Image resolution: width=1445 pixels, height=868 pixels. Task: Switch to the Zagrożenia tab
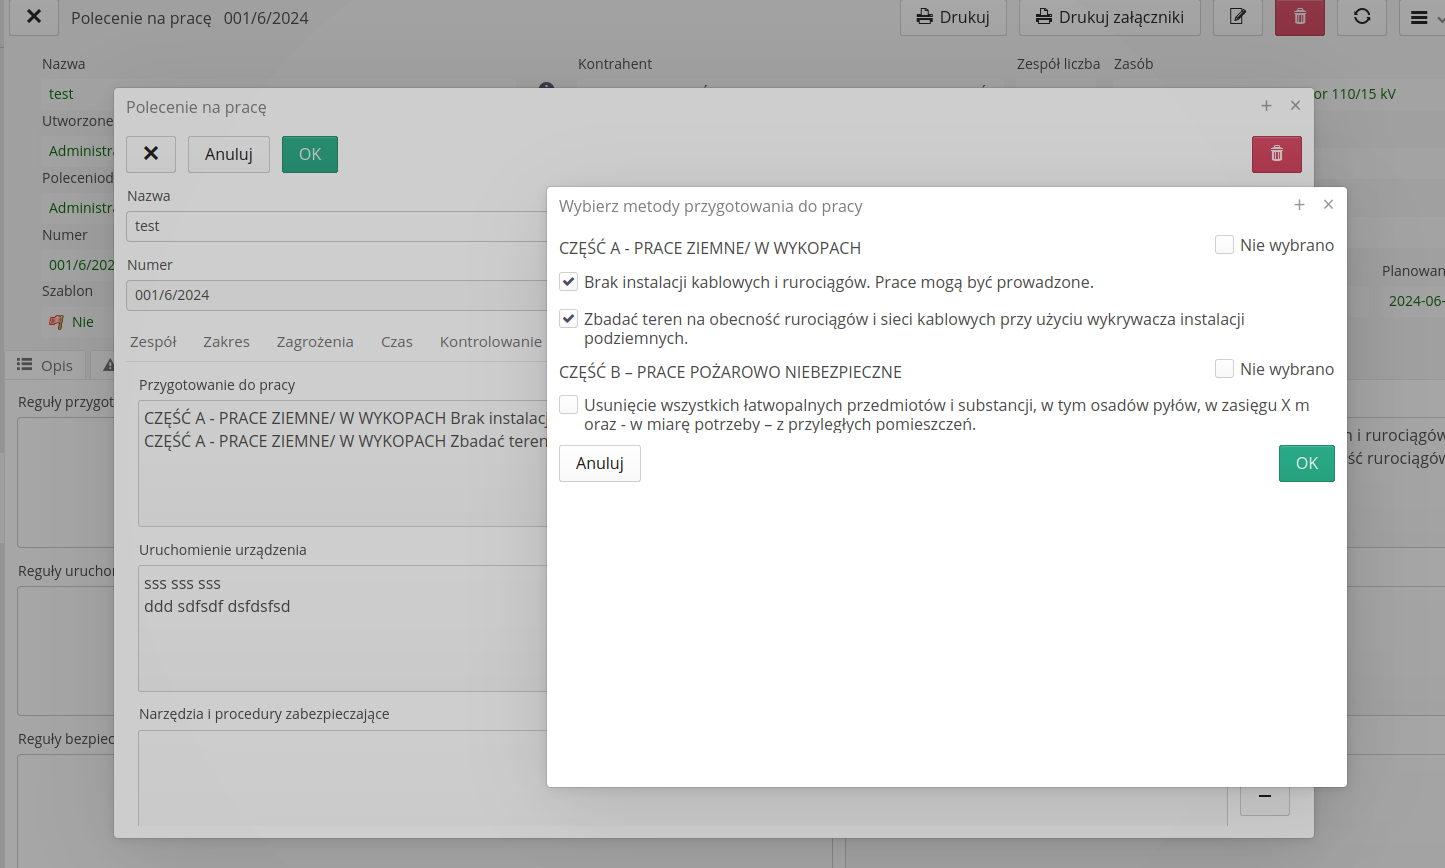(x=315, y=342)
